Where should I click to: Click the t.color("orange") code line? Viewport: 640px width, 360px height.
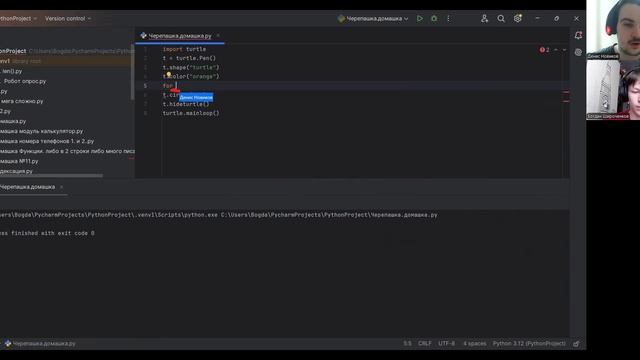(191, 76)
